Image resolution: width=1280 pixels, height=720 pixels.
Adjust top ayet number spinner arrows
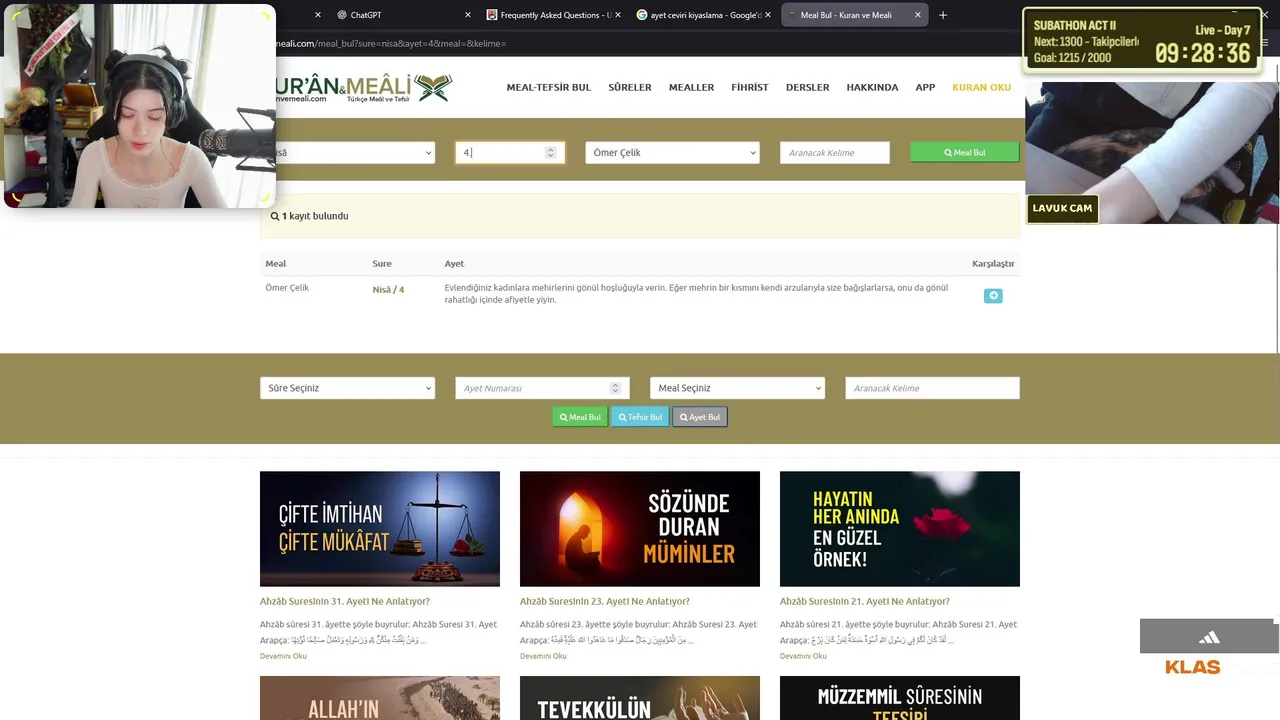(x=550, y=153)
